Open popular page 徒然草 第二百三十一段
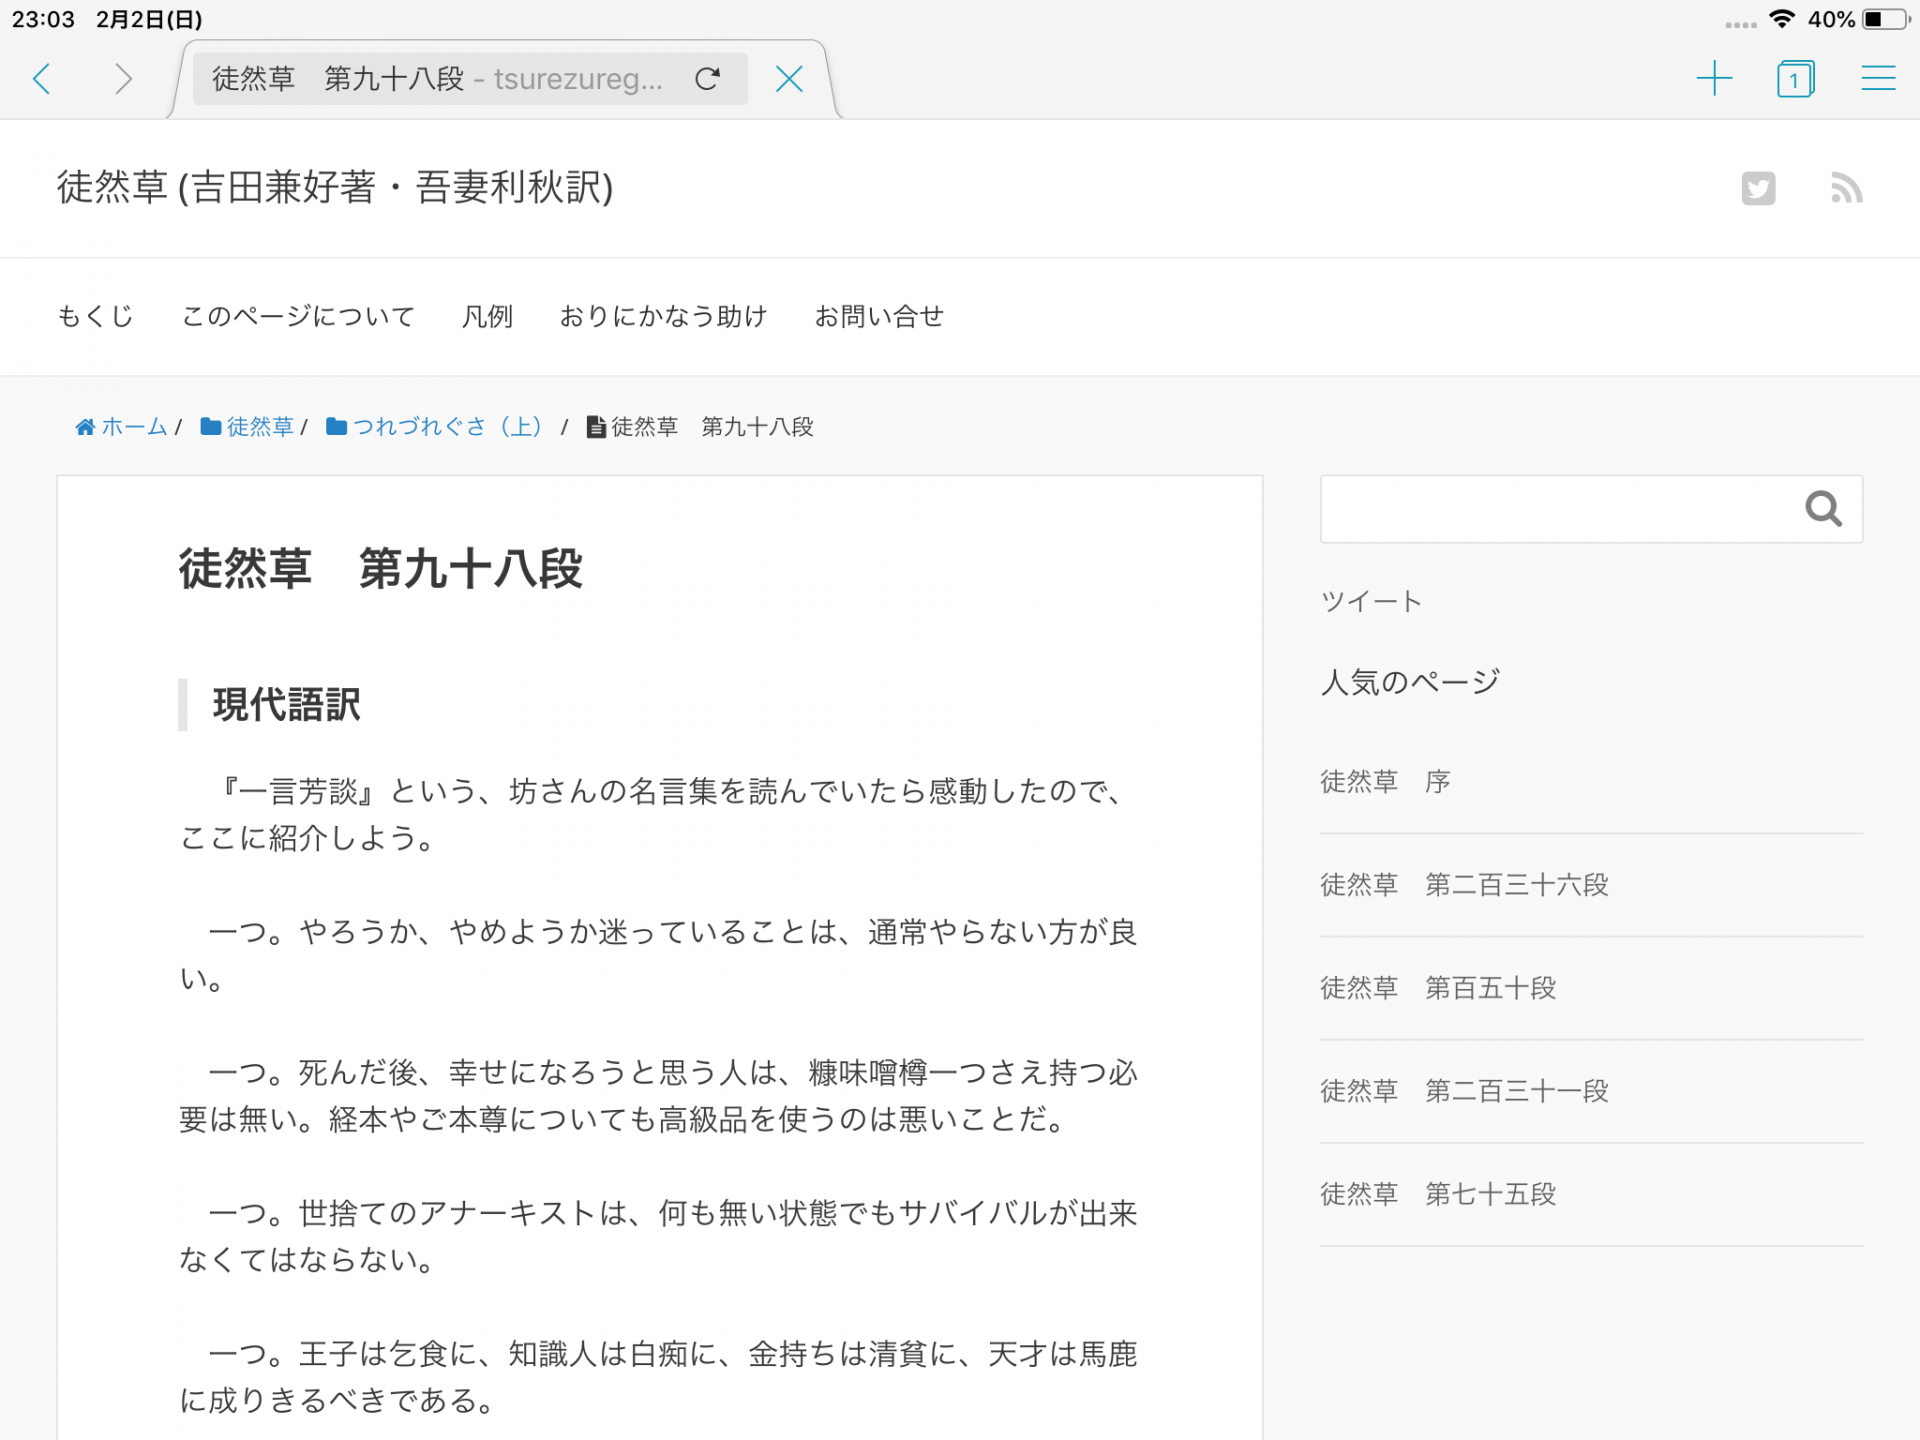The height and width of the screenshot is (1440, 1920). (1464, 1091)
